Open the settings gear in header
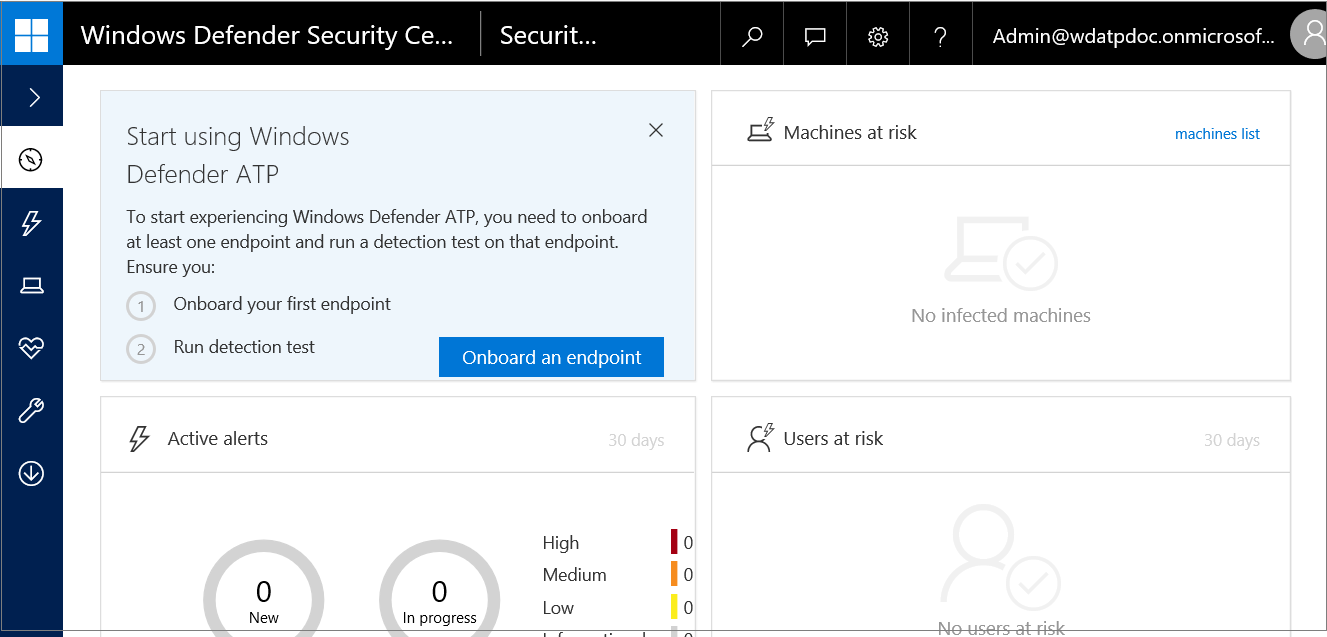 click(x=878, y=37)
